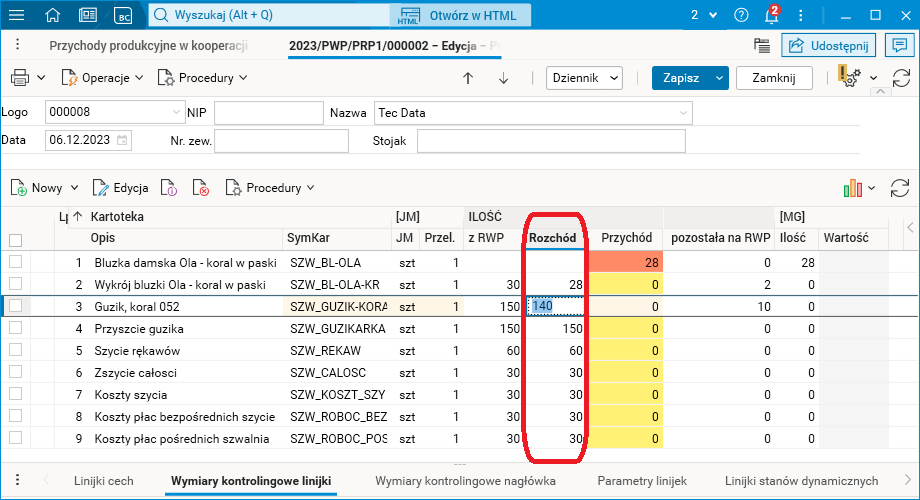
Task: Open the help question mark icon
Action: pyautogui.click(x=741, y=15)
